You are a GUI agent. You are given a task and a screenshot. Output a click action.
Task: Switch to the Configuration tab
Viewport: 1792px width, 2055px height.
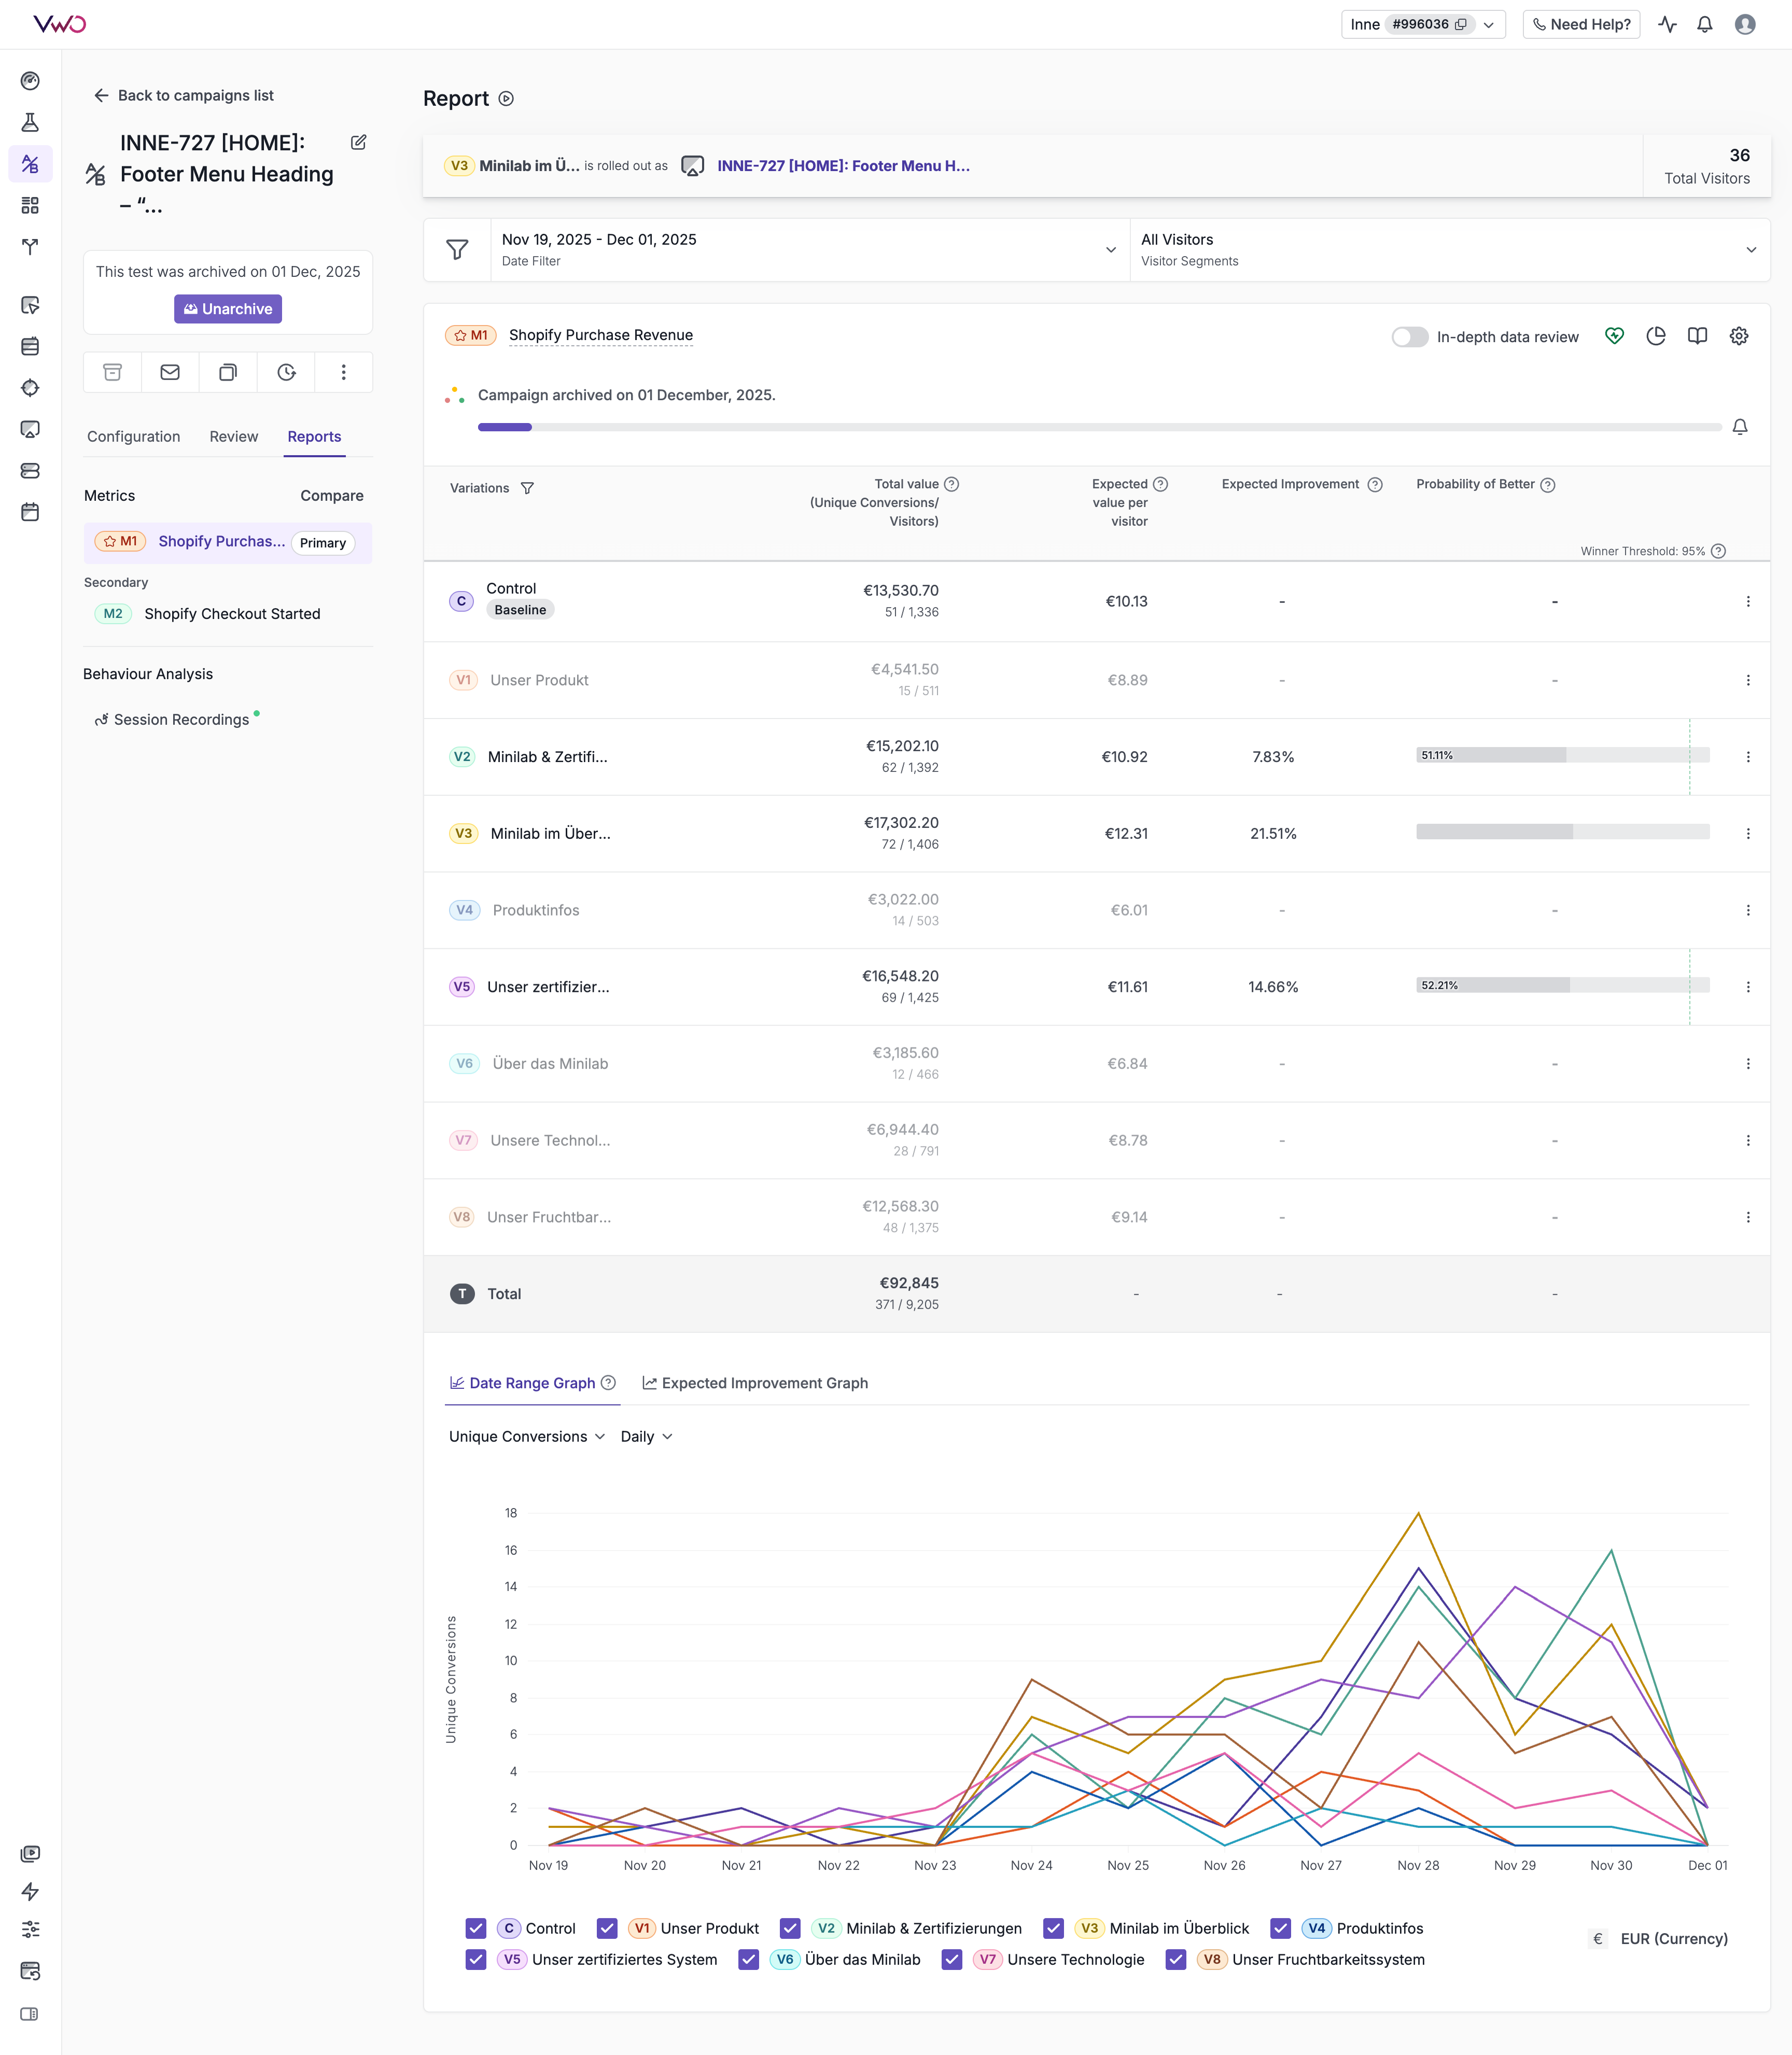coord(133,436)
